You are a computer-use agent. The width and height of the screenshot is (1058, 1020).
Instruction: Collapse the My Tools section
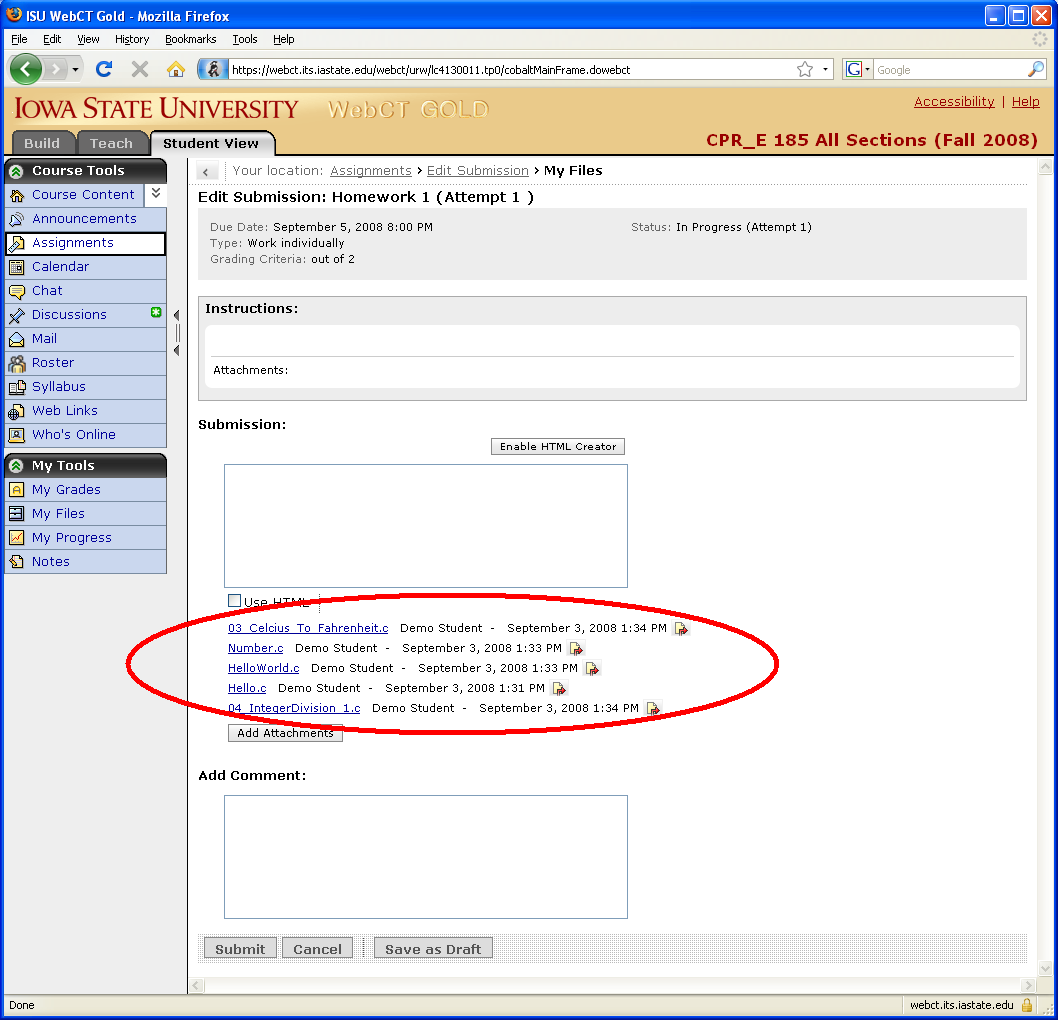point(16,466)
